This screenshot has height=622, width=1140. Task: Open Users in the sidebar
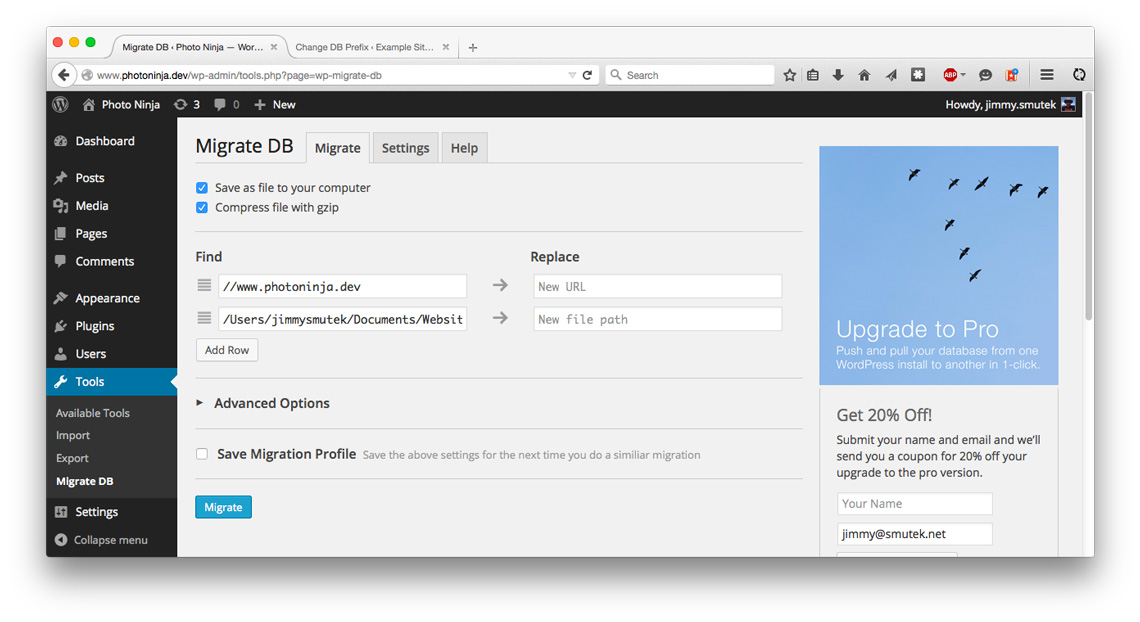(x=111, y=354)
